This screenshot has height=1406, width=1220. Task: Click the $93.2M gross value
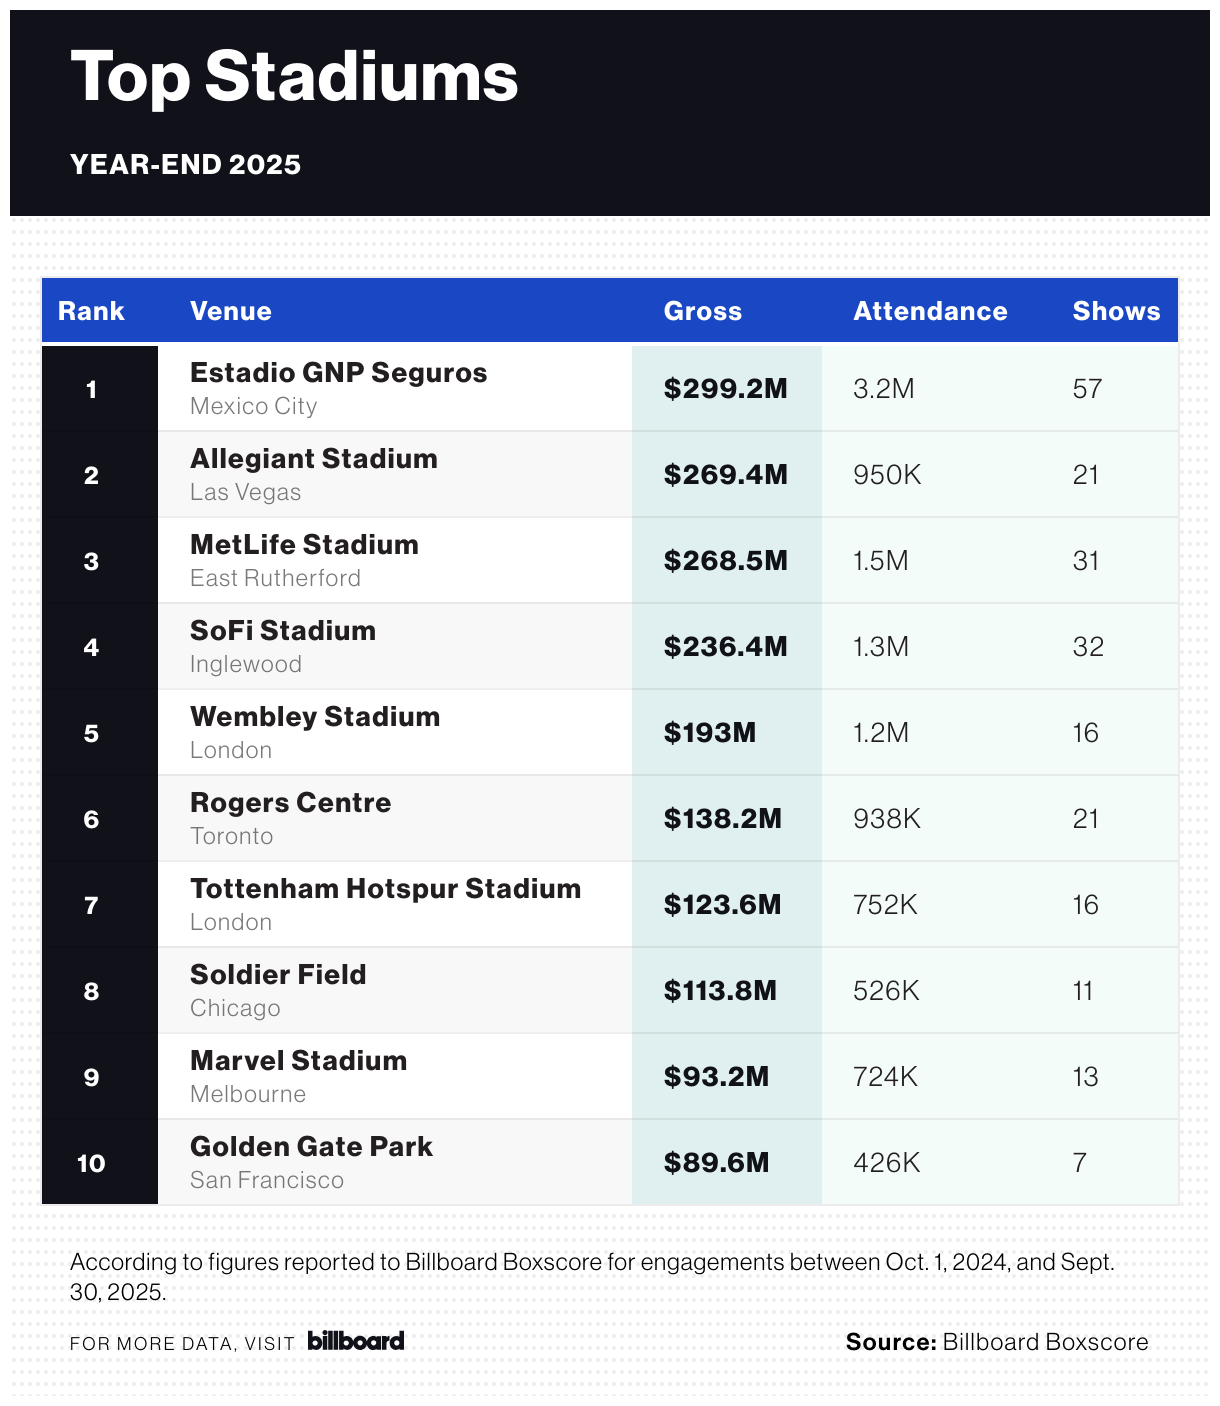(x=716, y=1077)
